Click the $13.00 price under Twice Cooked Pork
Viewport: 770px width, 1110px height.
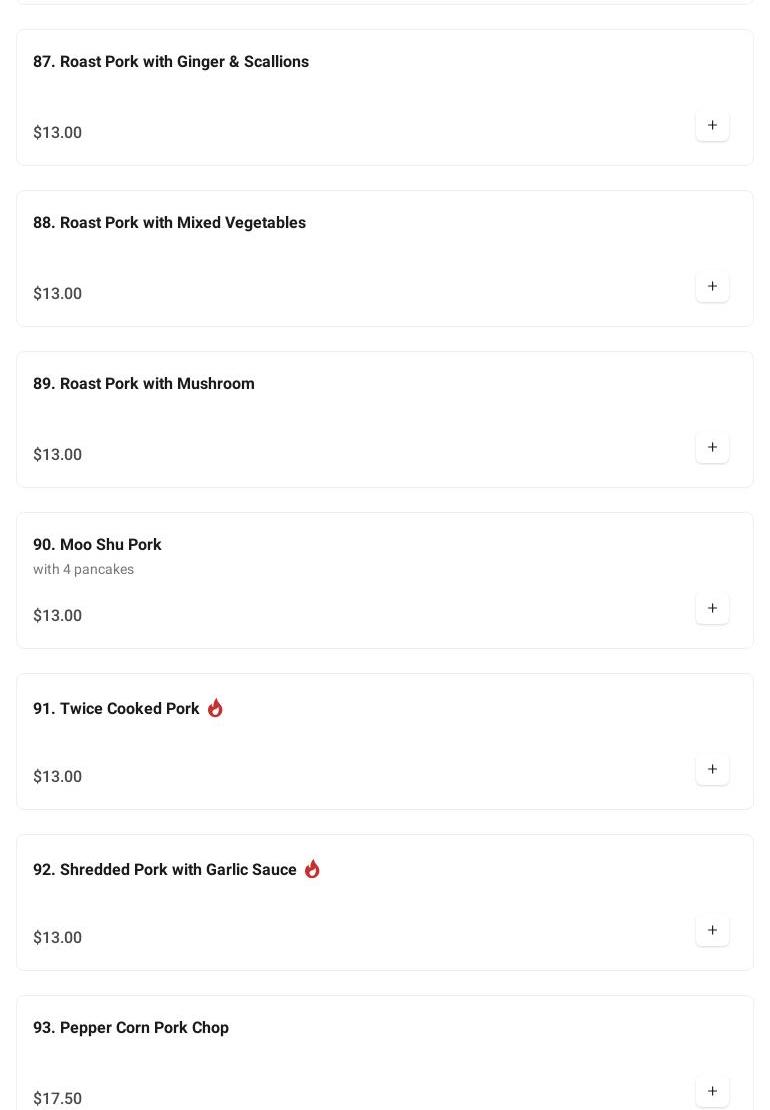coord(58,777)
